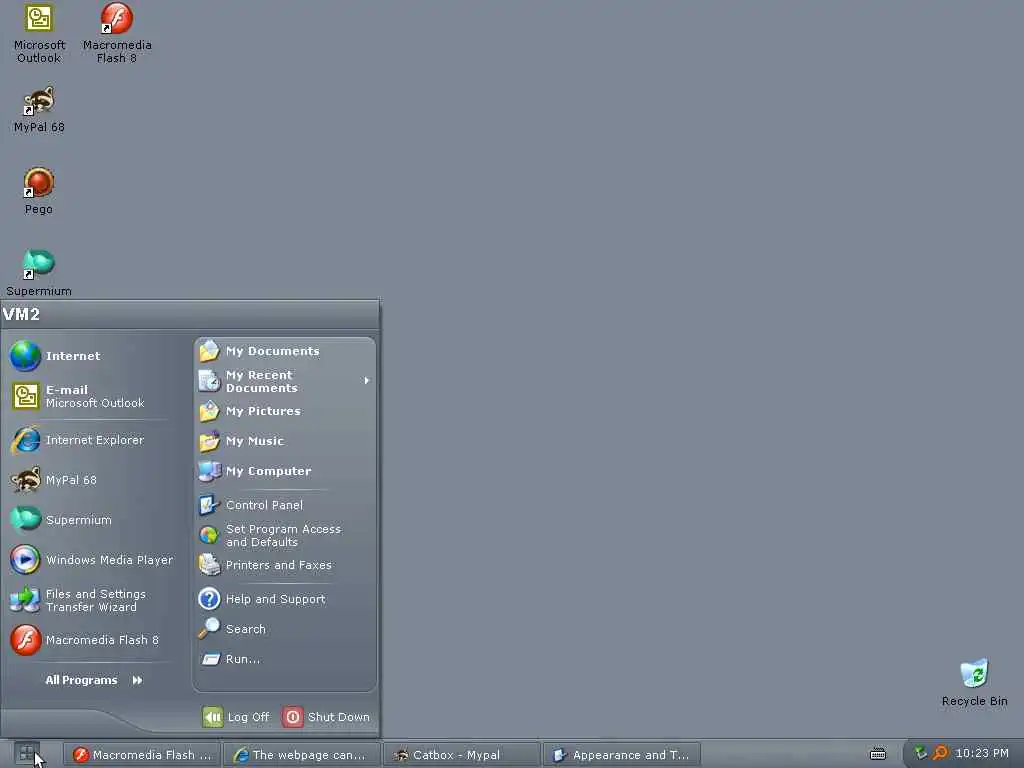This screenshot has height=768, width=1024.
Task: Click the VM2 user name header
Action: (x=22, y=315)
